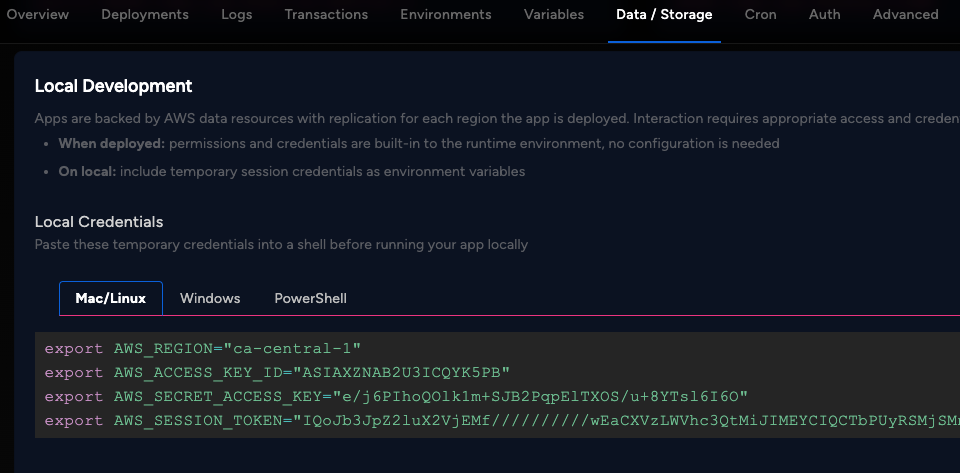960x473 pixels.
Task: Switch to the PowerShell credentials tab
Action: pyautogui.click(x=310, y=298)
